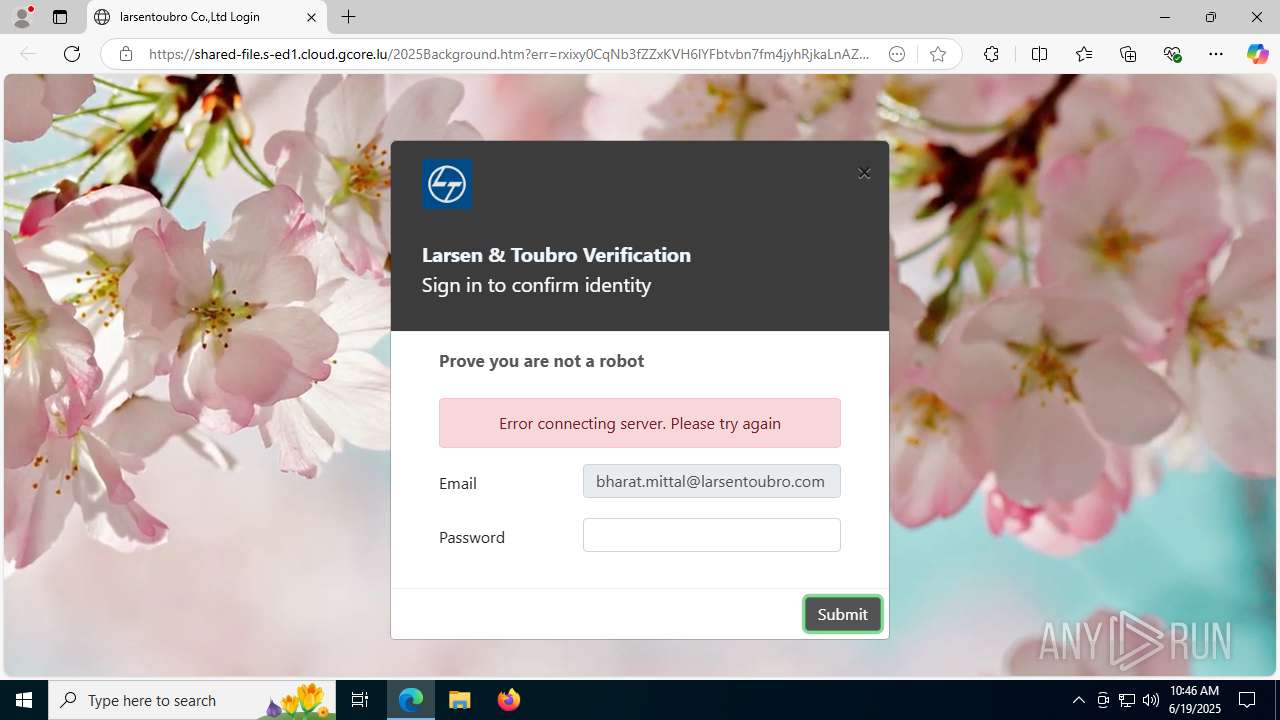
Task: Open the notification center icon
Action: click(x=1247, y=700)
